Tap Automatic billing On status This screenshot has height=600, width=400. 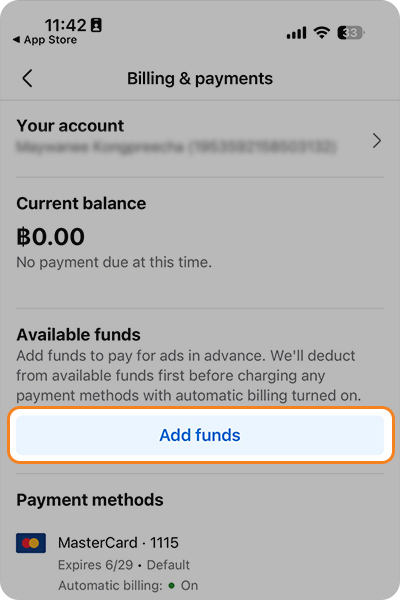pyautogui.click(x=128, y=585)
